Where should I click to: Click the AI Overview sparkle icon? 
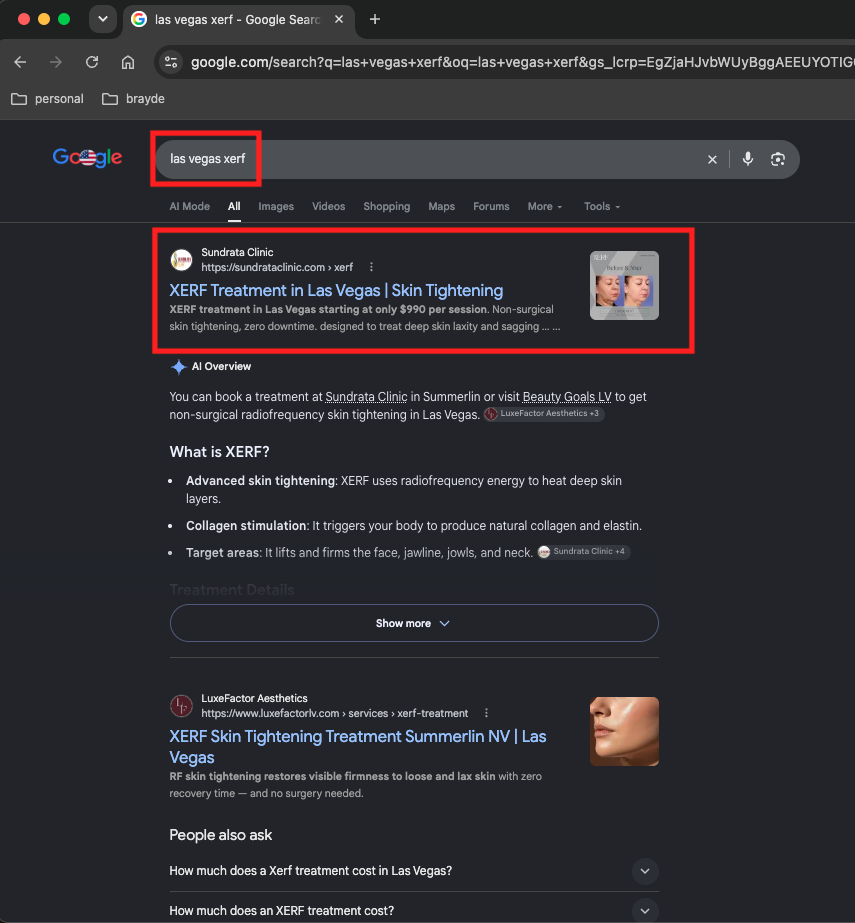coord(178,367)
